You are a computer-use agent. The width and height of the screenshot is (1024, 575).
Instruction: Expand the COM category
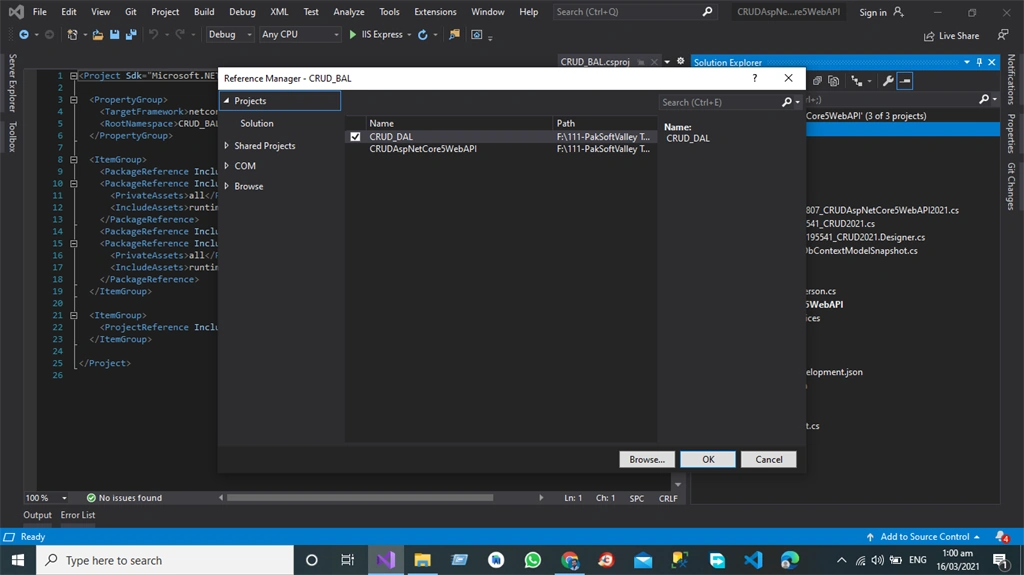(227, 166)
